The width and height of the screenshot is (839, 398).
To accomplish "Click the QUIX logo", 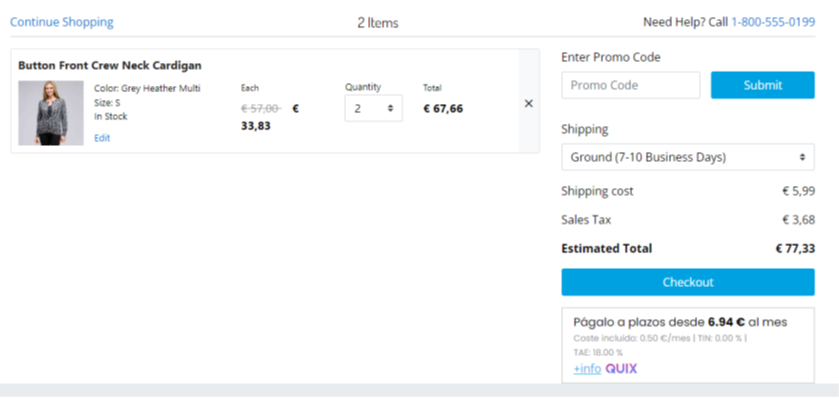I will pyautogui.click(x=621, y=369).
